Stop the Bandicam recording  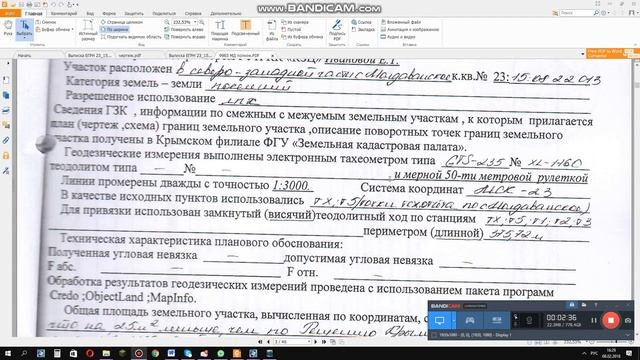[611, 320]
